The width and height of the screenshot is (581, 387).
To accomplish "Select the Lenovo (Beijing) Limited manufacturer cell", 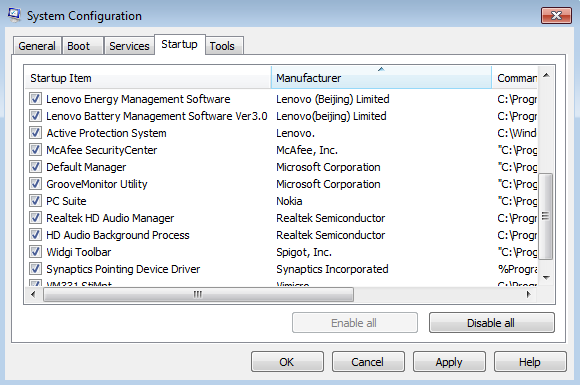I will coord(333,99).
